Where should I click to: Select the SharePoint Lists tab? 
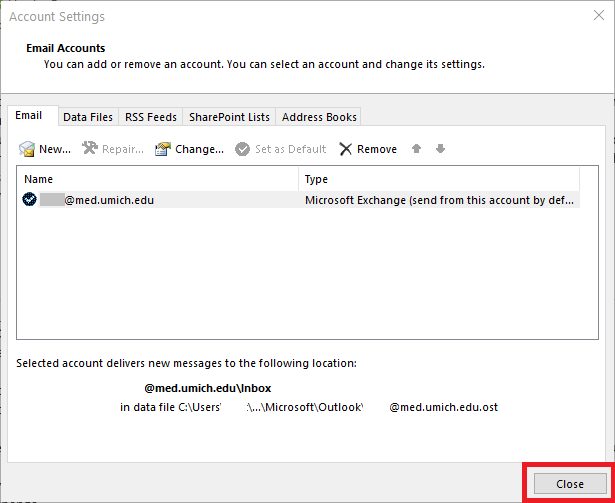229,117
